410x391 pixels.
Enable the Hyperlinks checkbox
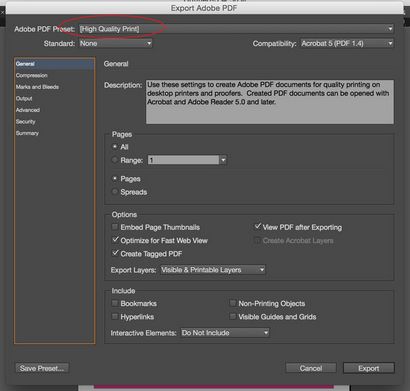click(x=115, y=316)
